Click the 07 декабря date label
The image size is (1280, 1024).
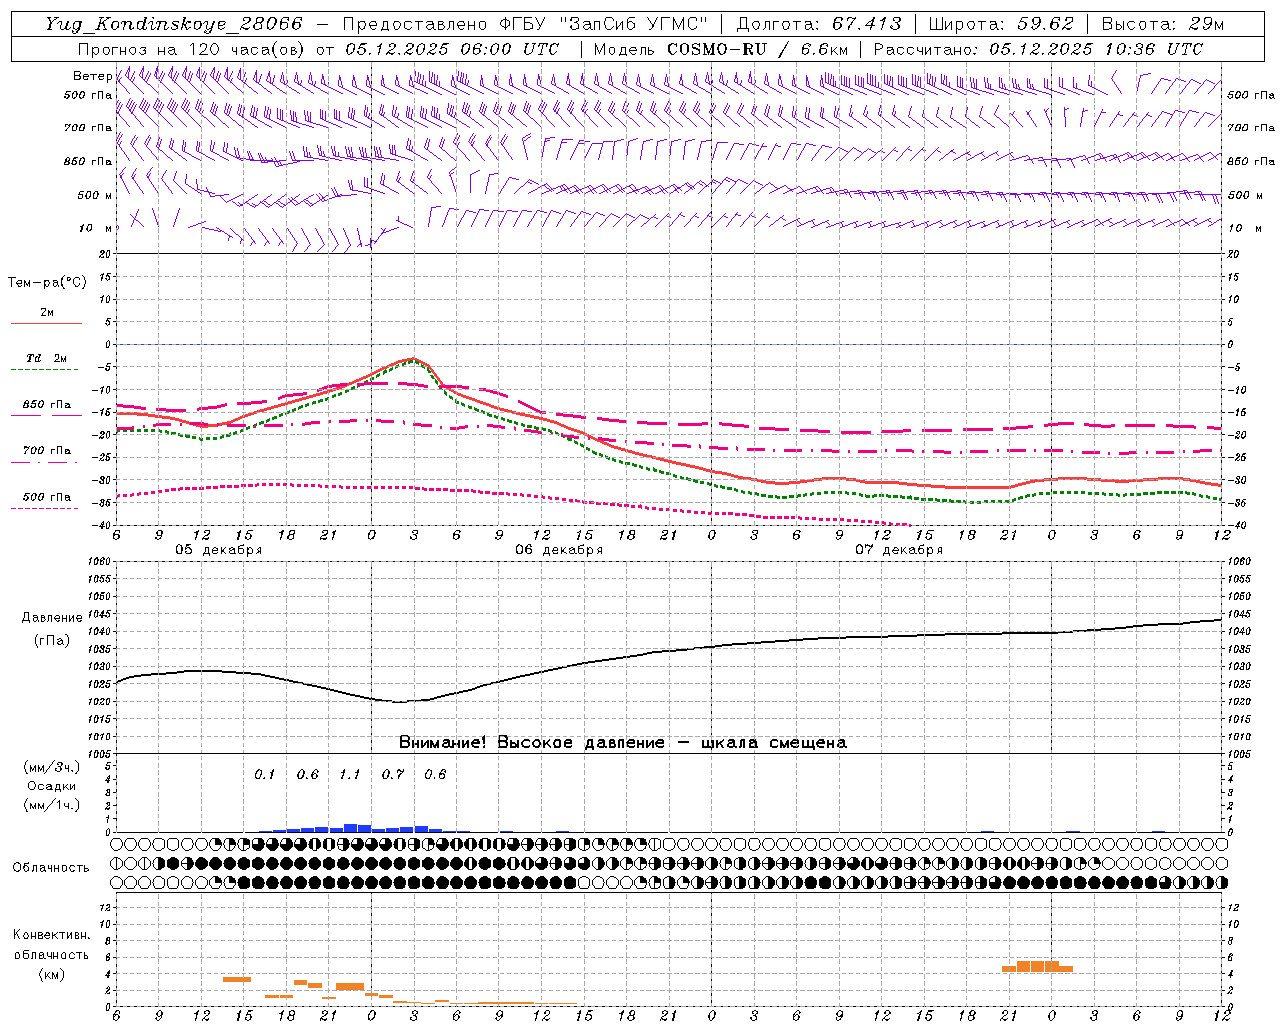898,550
